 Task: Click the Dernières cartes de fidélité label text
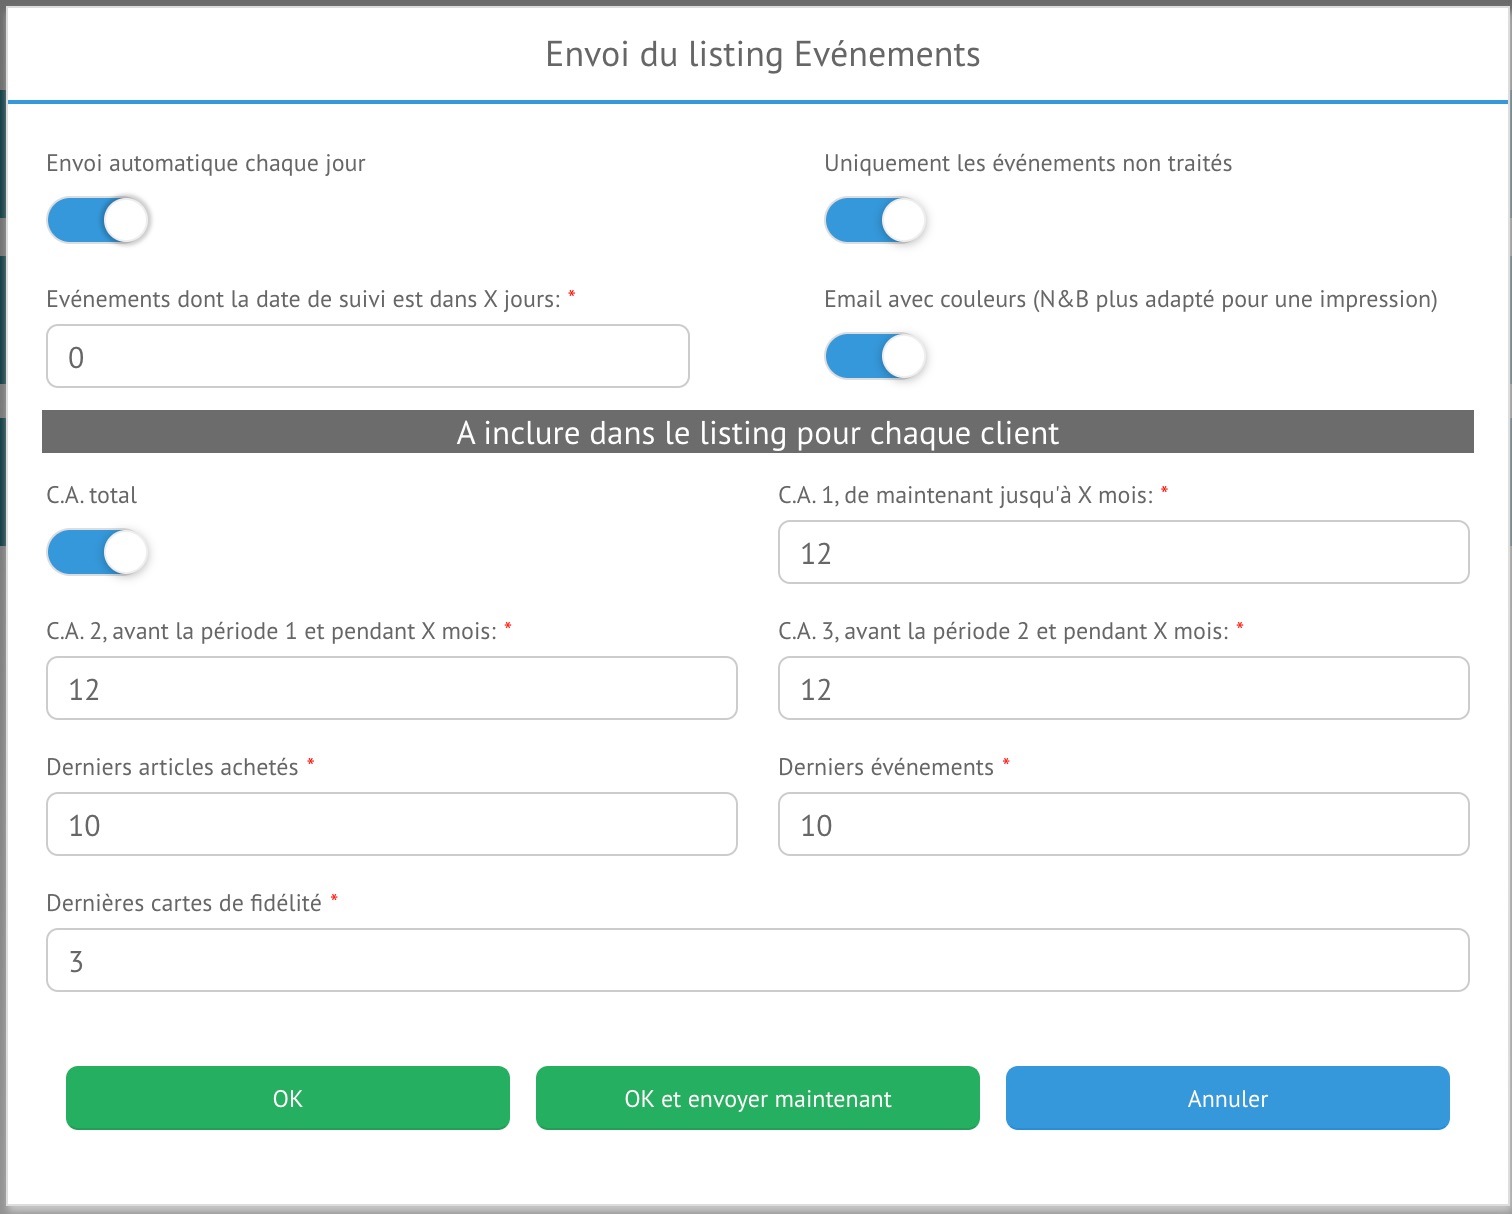(184, 904)
